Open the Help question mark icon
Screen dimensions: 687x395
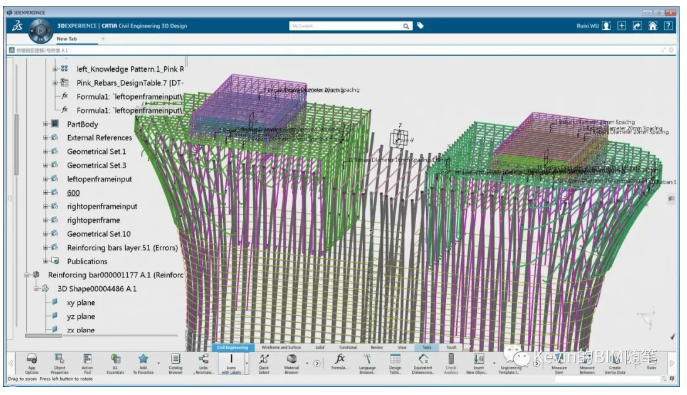[669, 26]
